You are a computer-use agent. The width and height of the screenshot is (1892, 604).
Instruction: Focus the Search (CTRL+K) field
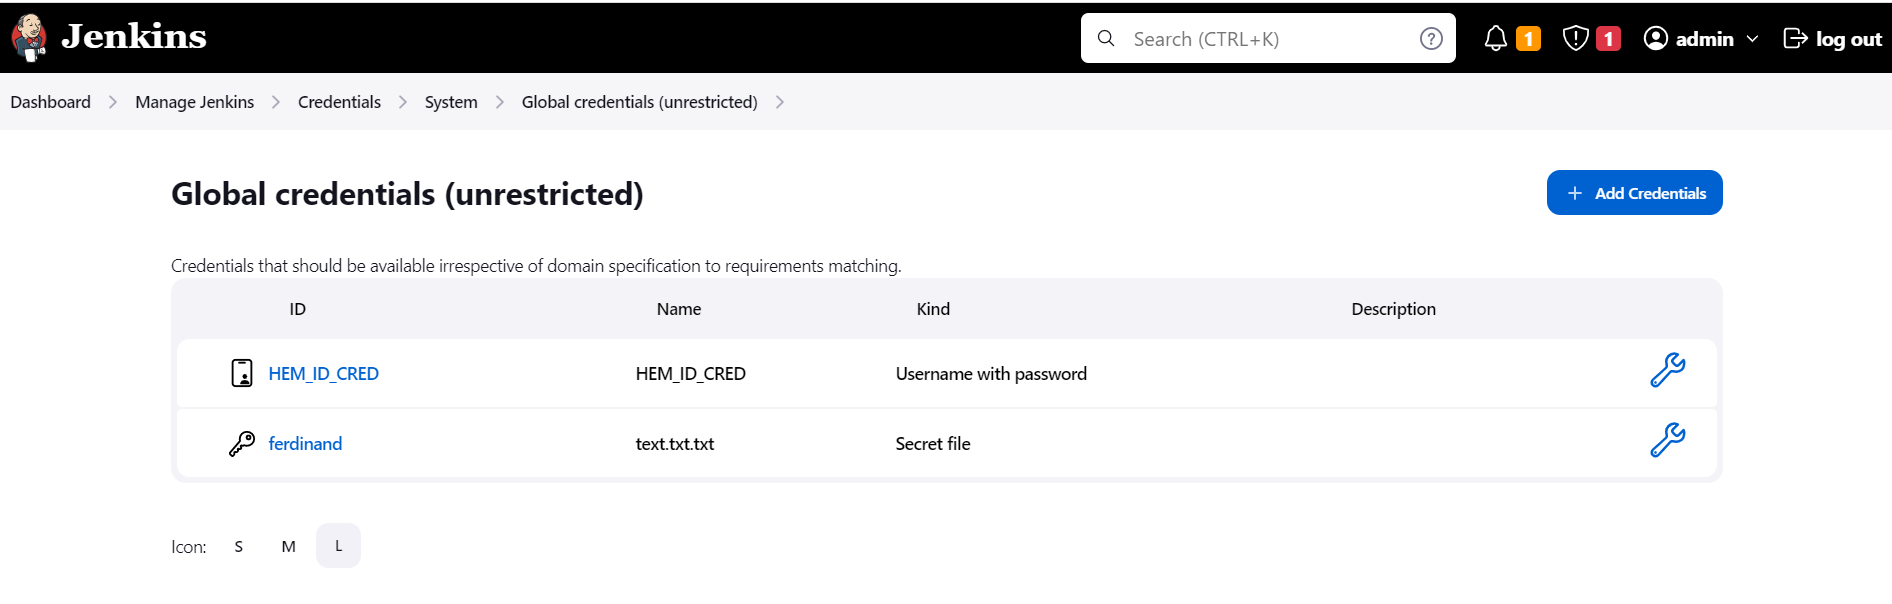1267,38
